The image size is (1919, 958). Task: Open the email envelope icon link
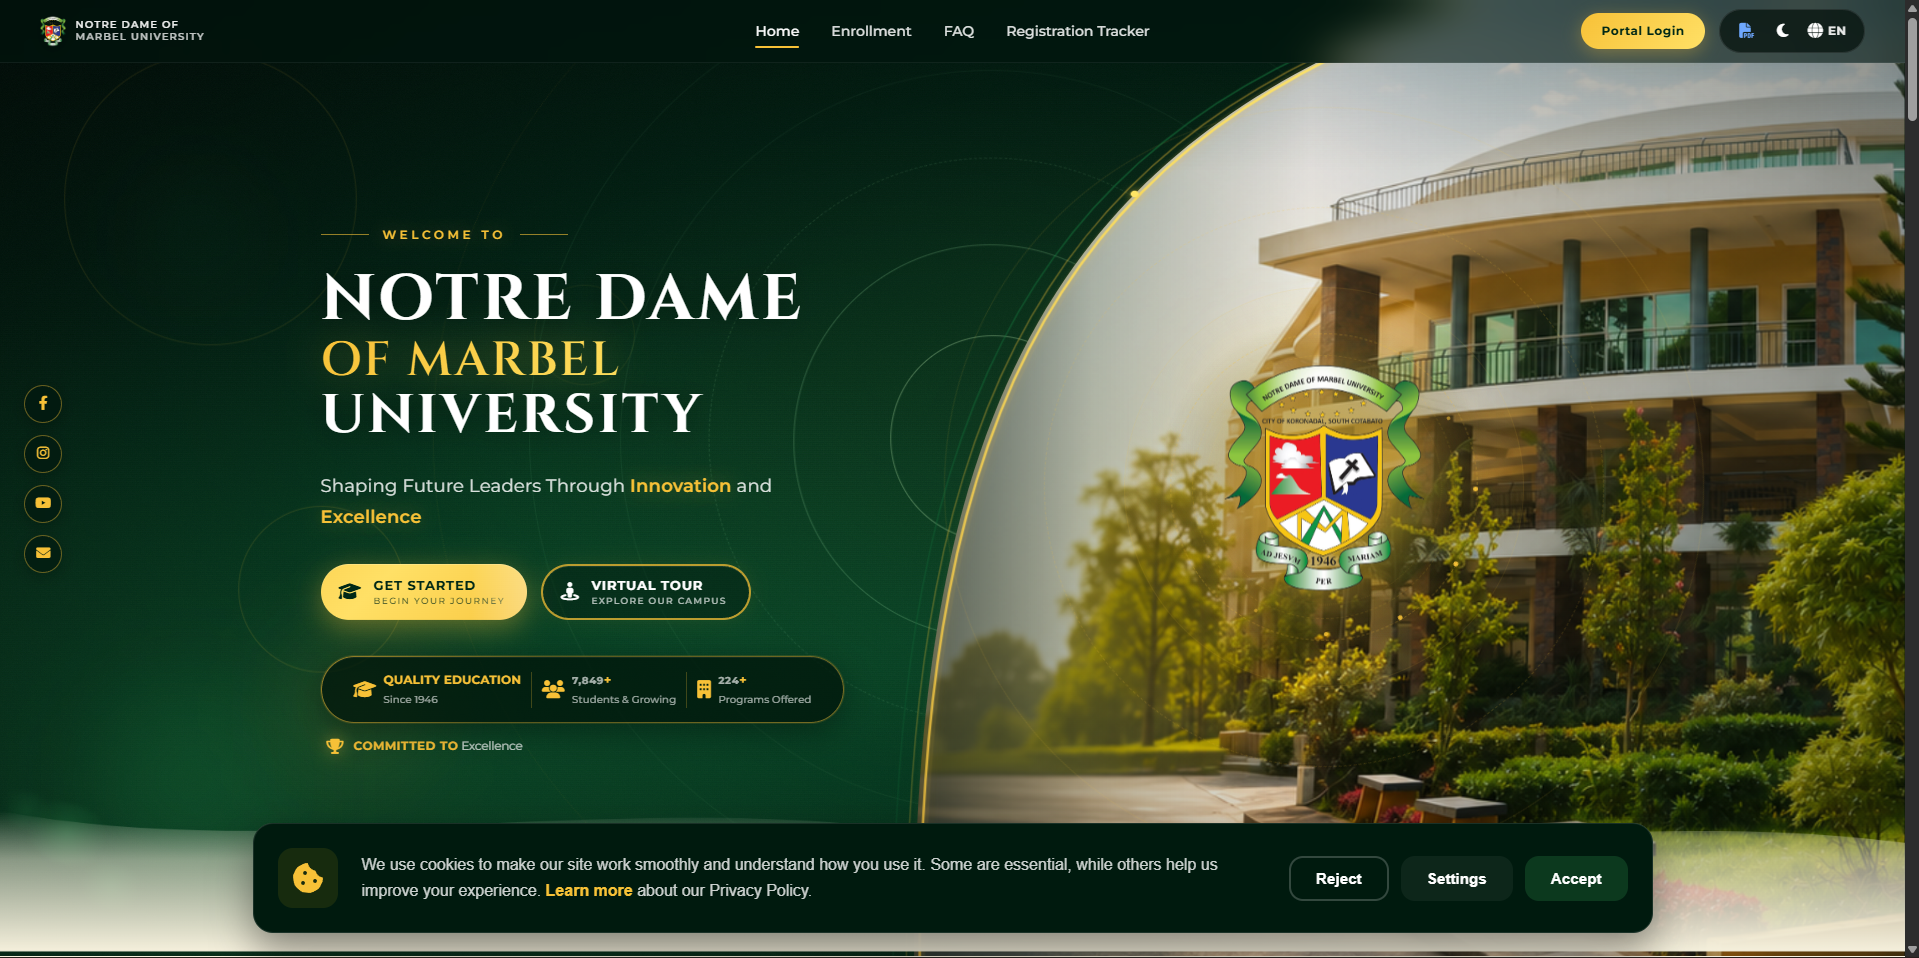coord(43,553)
